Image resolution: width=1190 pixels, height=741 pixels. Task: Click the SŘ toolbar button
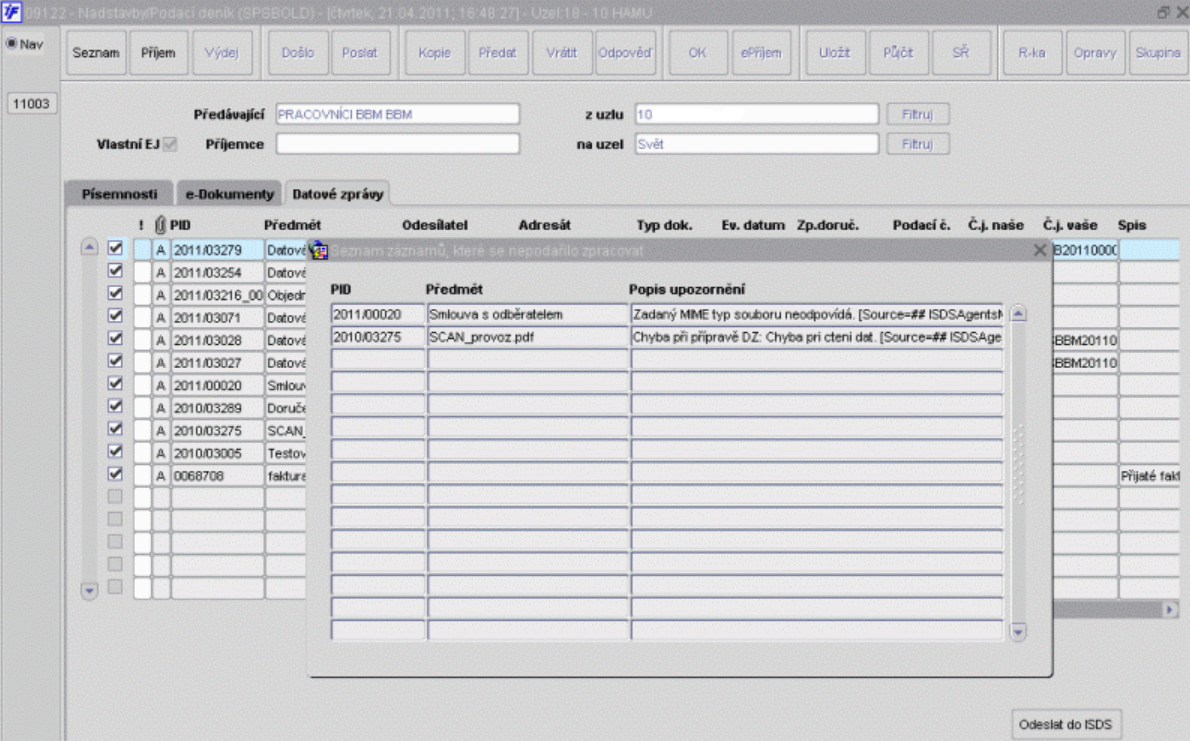coord(961,52)
